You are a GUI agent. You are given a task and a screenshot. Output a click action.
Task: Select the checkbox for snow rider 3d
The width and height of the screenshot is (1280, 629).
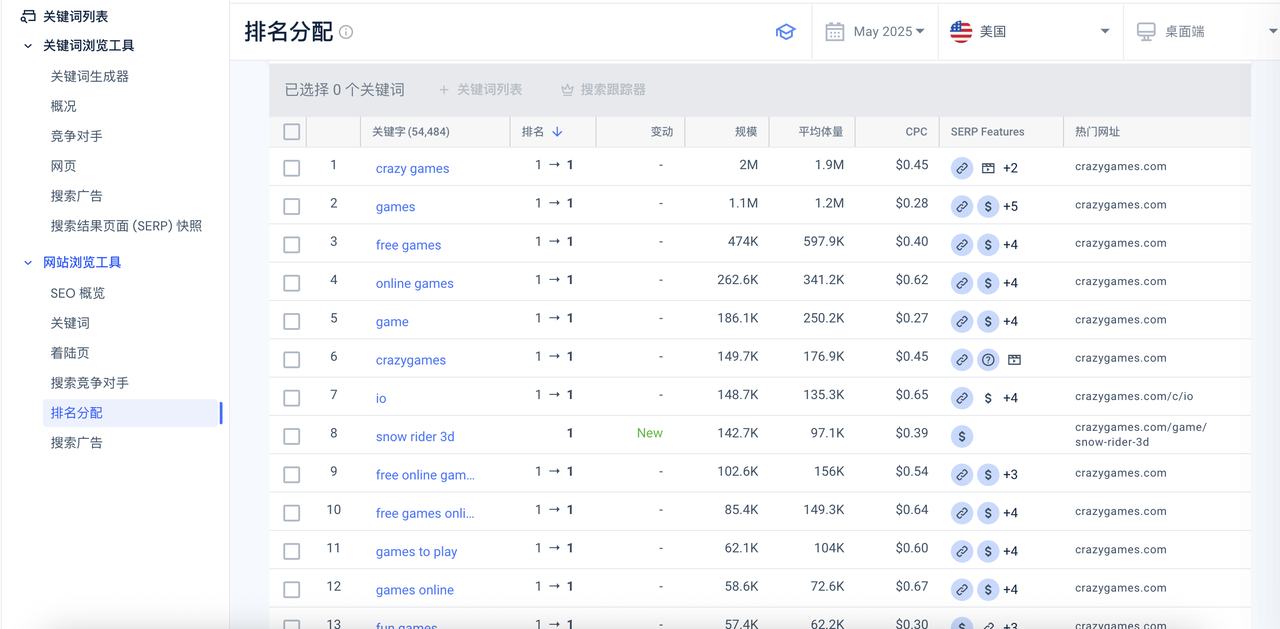click(x=291, y=436)
